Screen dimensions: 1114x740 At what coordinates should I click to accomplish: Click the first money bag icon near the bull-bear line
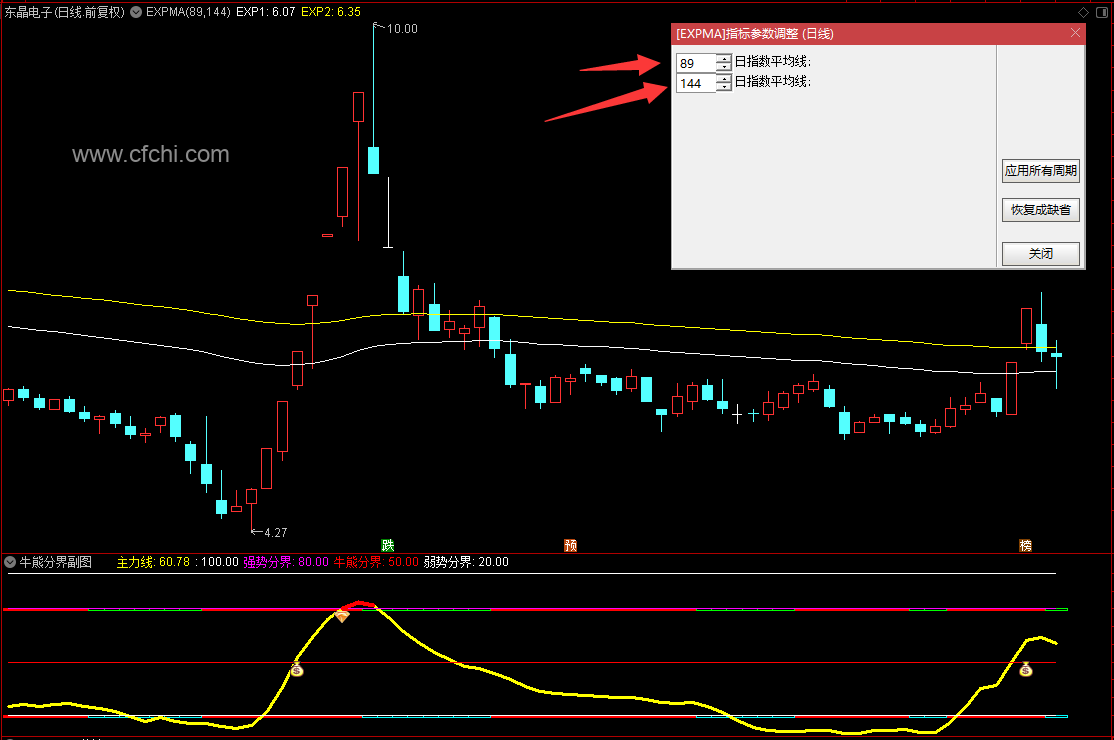point(297,669)
